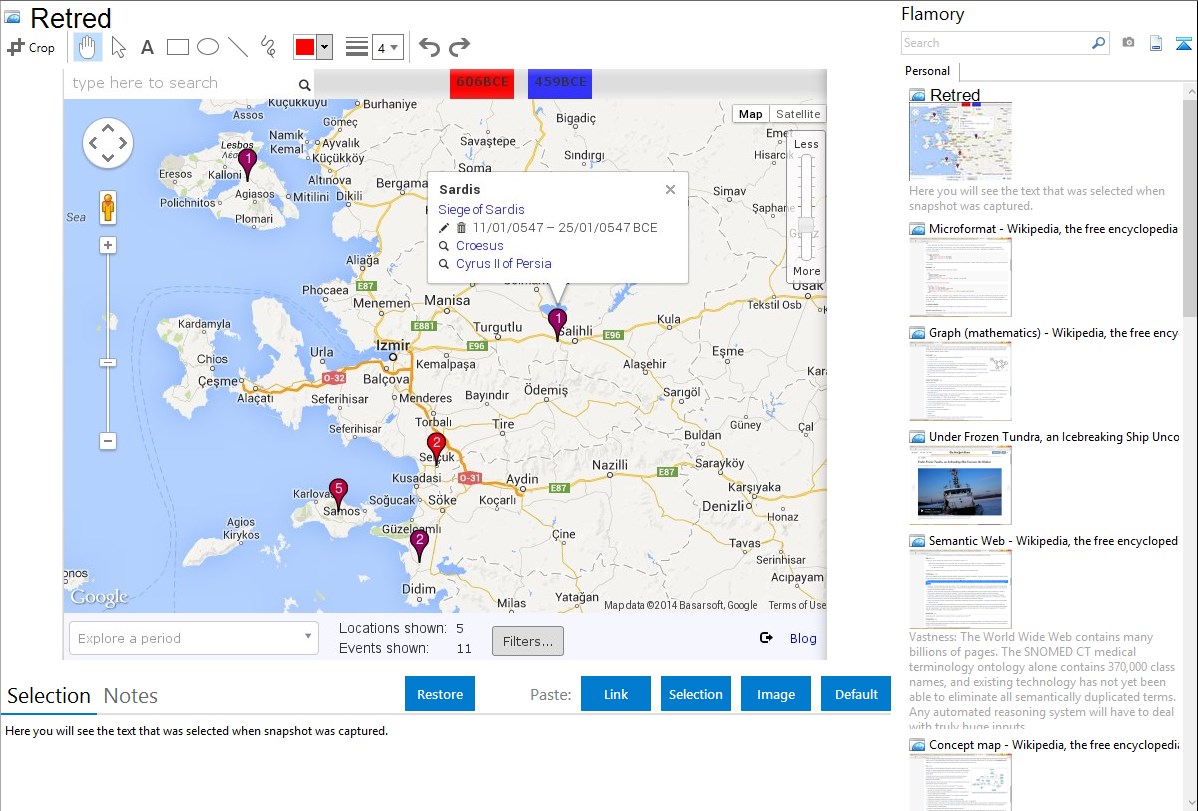Switch map to Map view

point(750,114)
